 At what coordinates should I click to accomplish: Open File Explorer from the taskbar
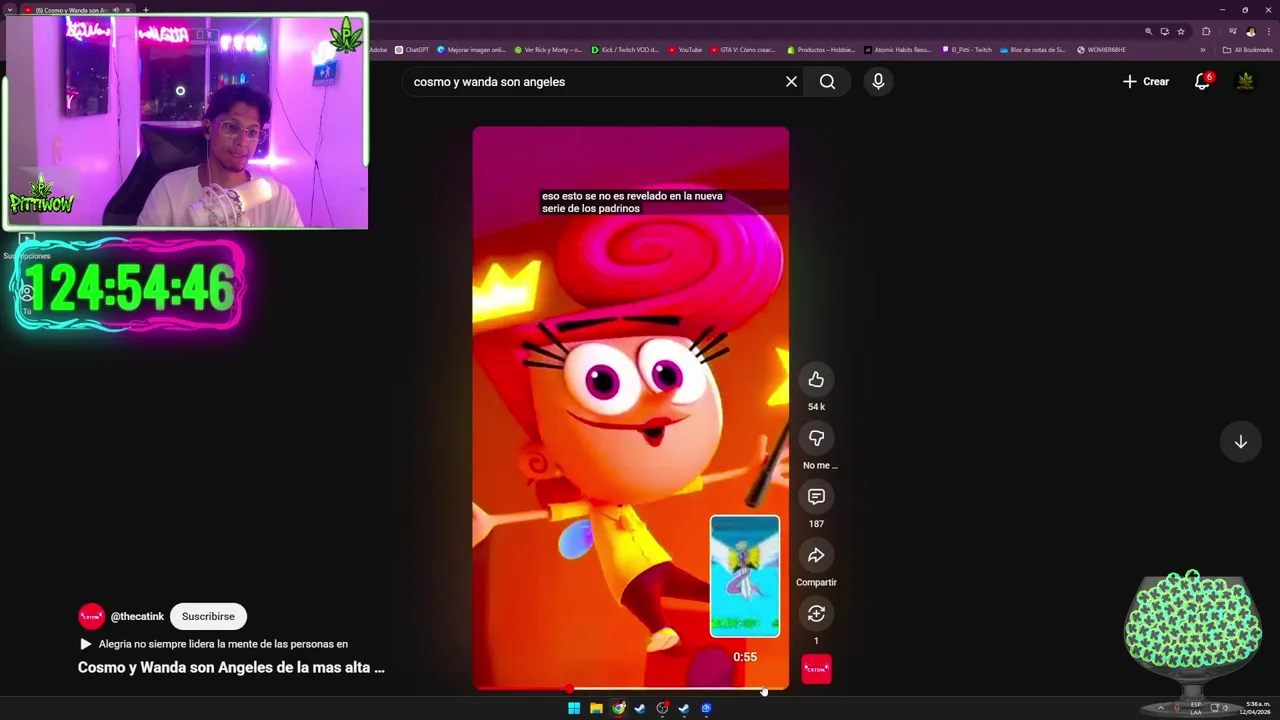(x=596, y=708)
